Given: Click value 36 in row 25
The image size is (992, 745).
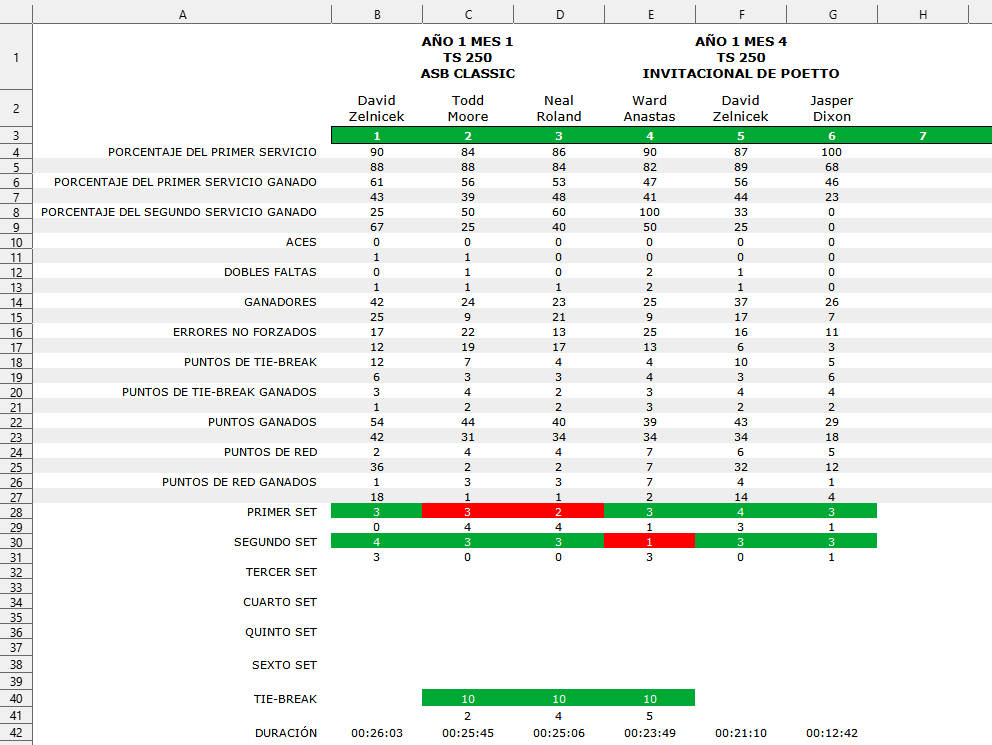Looking at the screenshot, I should pyautogui.click(x=377, y=467).
